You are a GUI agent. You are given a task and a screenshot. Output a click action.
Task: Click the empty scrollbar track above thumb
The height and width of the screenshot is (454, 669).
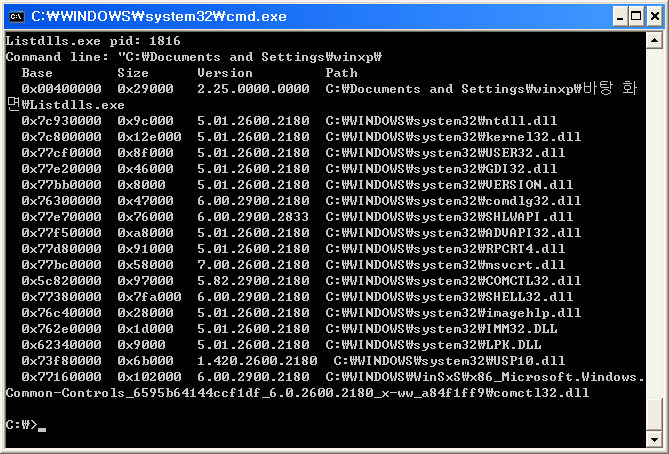654,223
